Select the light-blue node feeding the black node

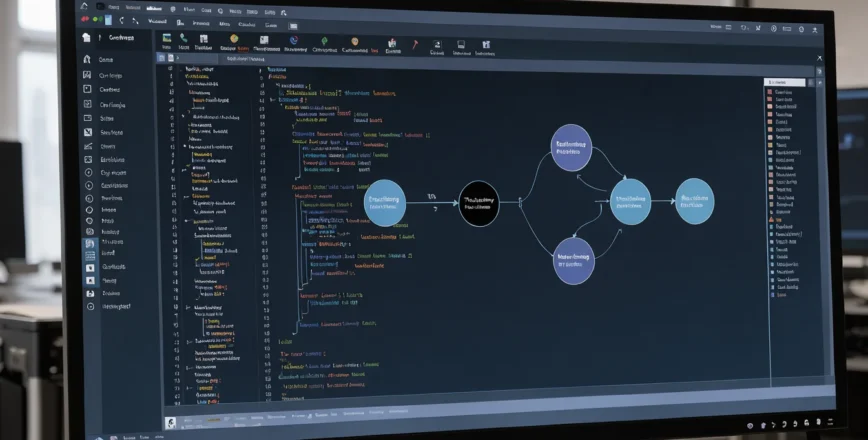pyautogui.click(x=385, y=203)
